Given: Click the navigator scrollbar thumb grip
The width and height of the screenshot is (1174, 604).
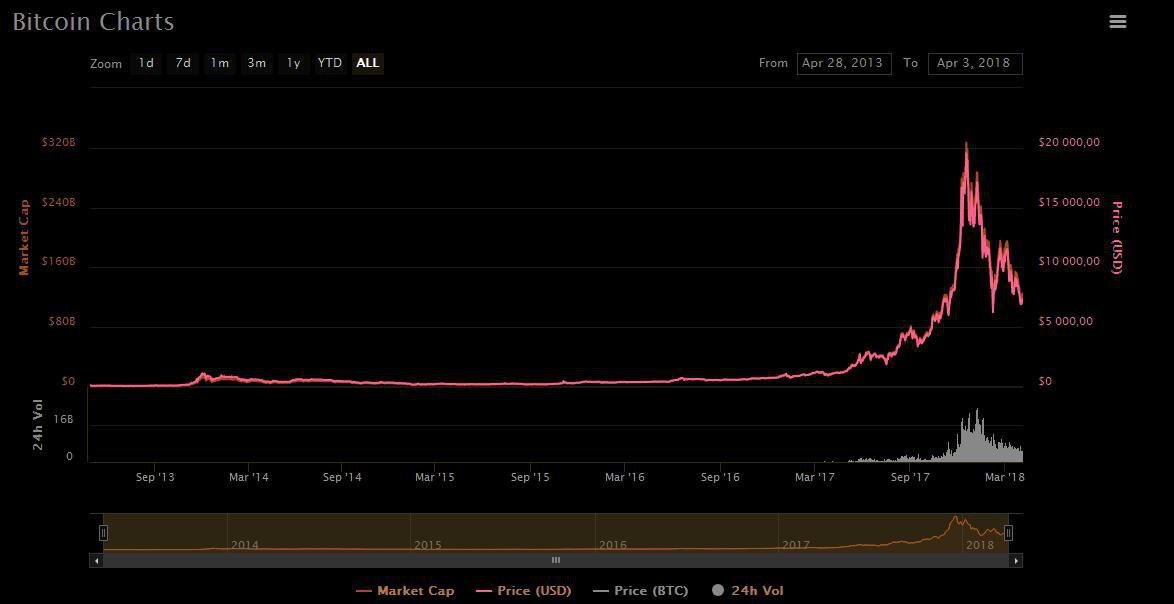Looking at the screenshot, I should point(556,560).
